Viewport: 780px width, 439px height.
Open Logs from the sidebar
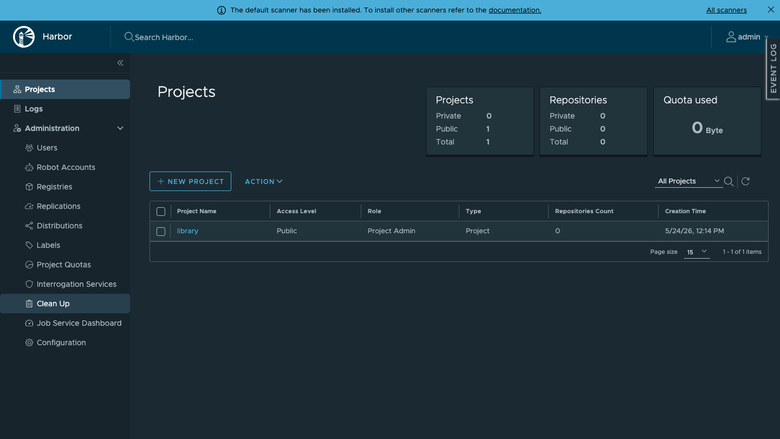click(65, 109)
